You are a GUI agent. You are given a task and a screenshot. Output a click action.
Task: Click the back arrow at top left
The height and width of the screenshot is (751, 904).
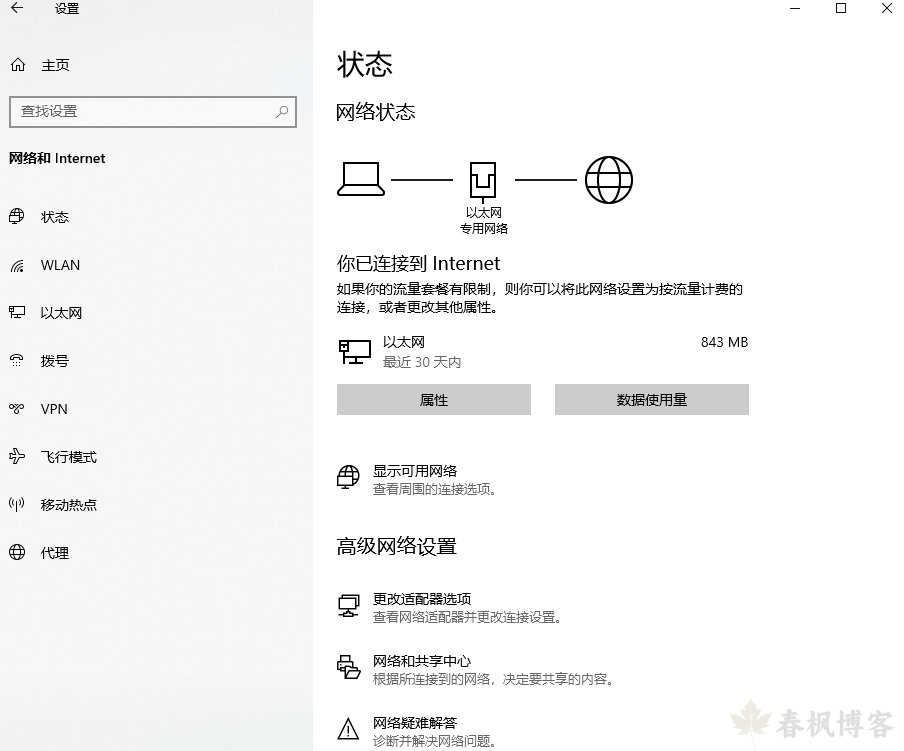[x=19, y=9]
